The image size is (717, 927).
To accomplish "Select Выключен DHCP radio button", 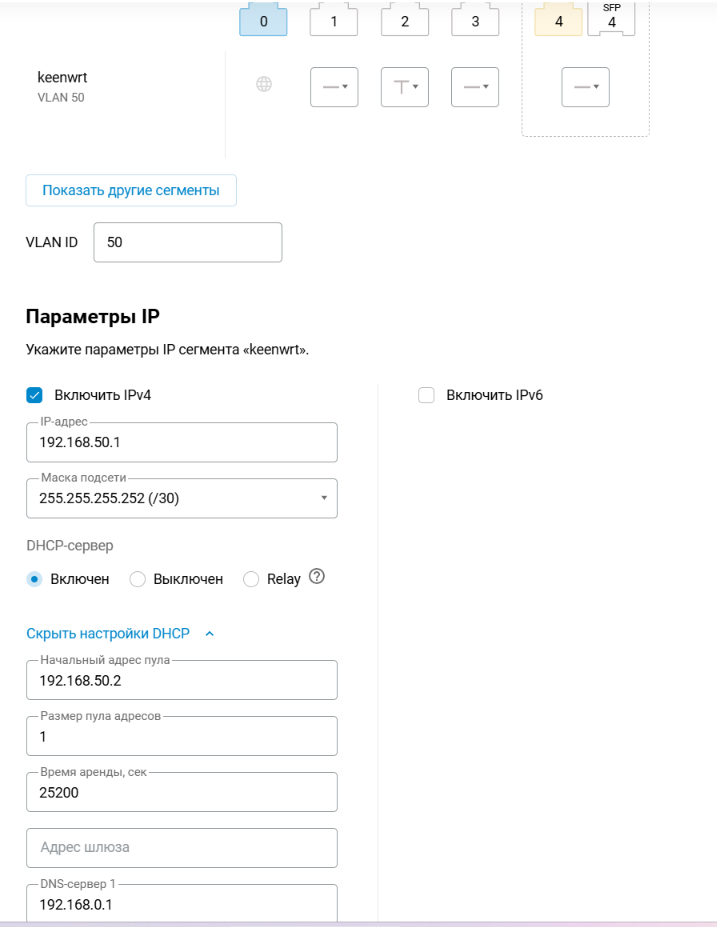I will click(137, 579).
